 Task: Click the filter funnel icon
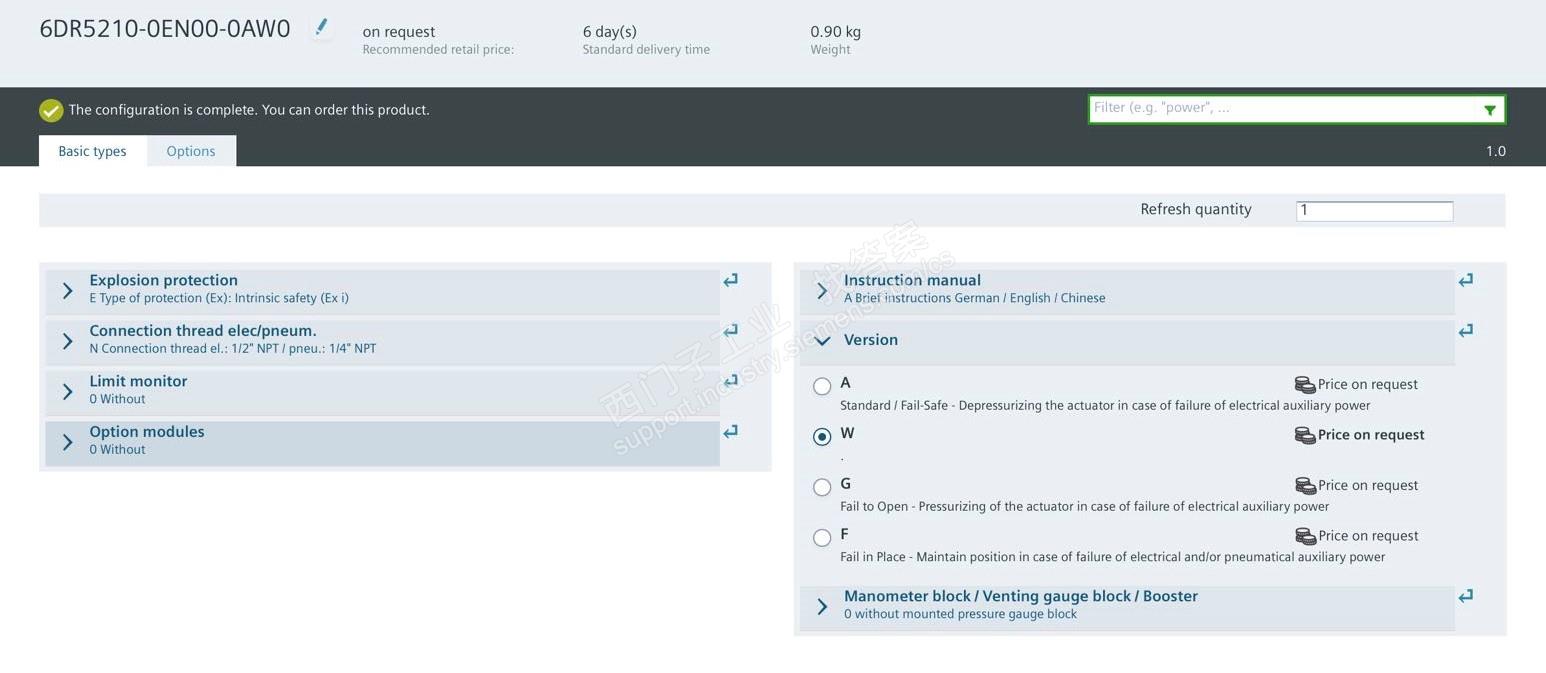[1490, 110]
